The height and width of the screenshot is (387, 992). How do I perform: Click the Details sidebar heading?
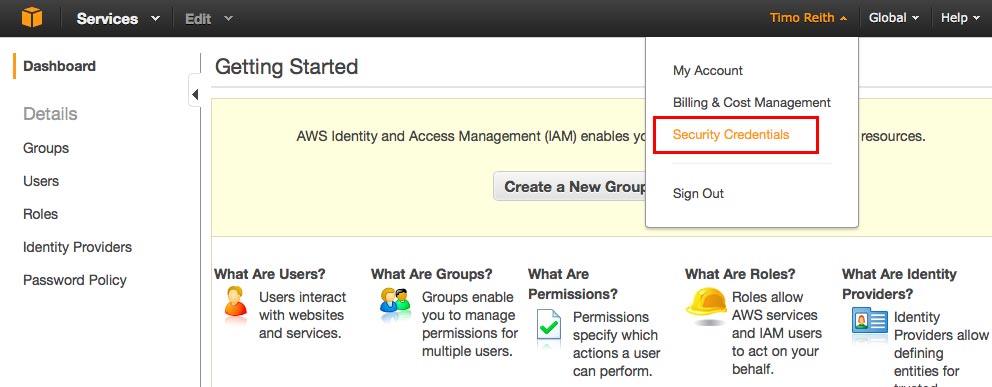[50, 114]
